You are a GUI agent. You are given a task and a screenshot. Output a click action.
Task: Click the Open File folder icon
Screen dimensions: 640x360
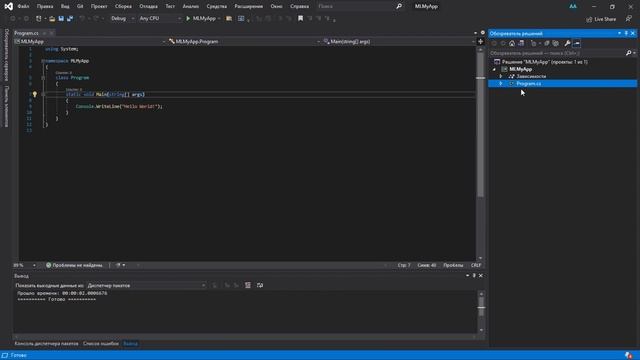point(52,18)
